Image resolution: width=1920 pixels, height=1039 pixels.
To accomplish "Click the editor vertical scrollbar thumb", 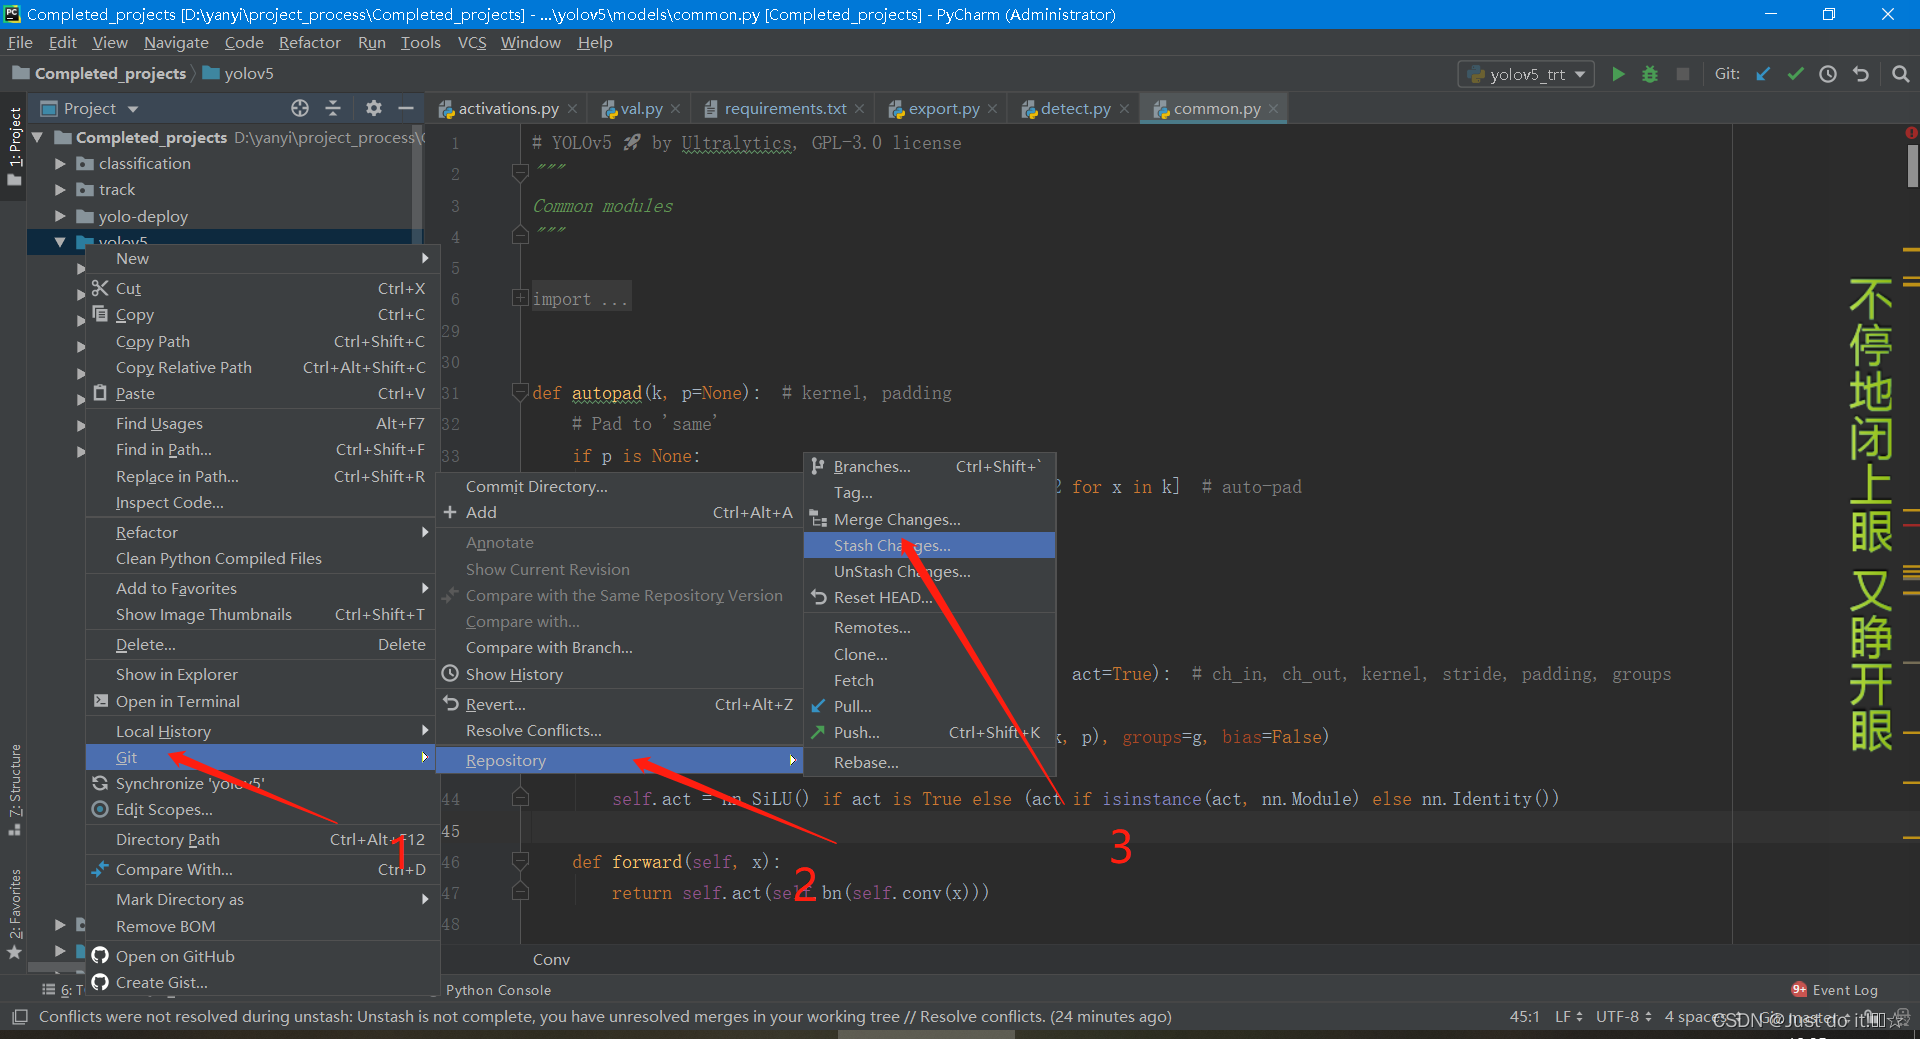I will 1912,166.
